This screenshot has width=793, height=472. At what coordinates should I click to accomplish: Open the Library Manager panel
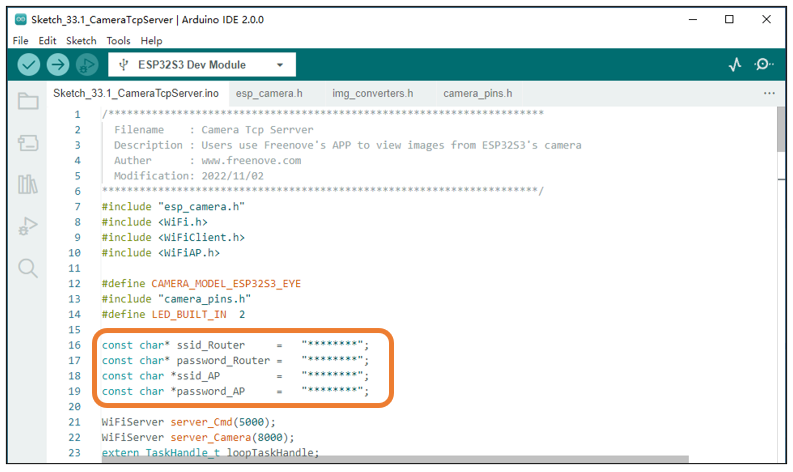pyautogui.click(x=28, y=184)
